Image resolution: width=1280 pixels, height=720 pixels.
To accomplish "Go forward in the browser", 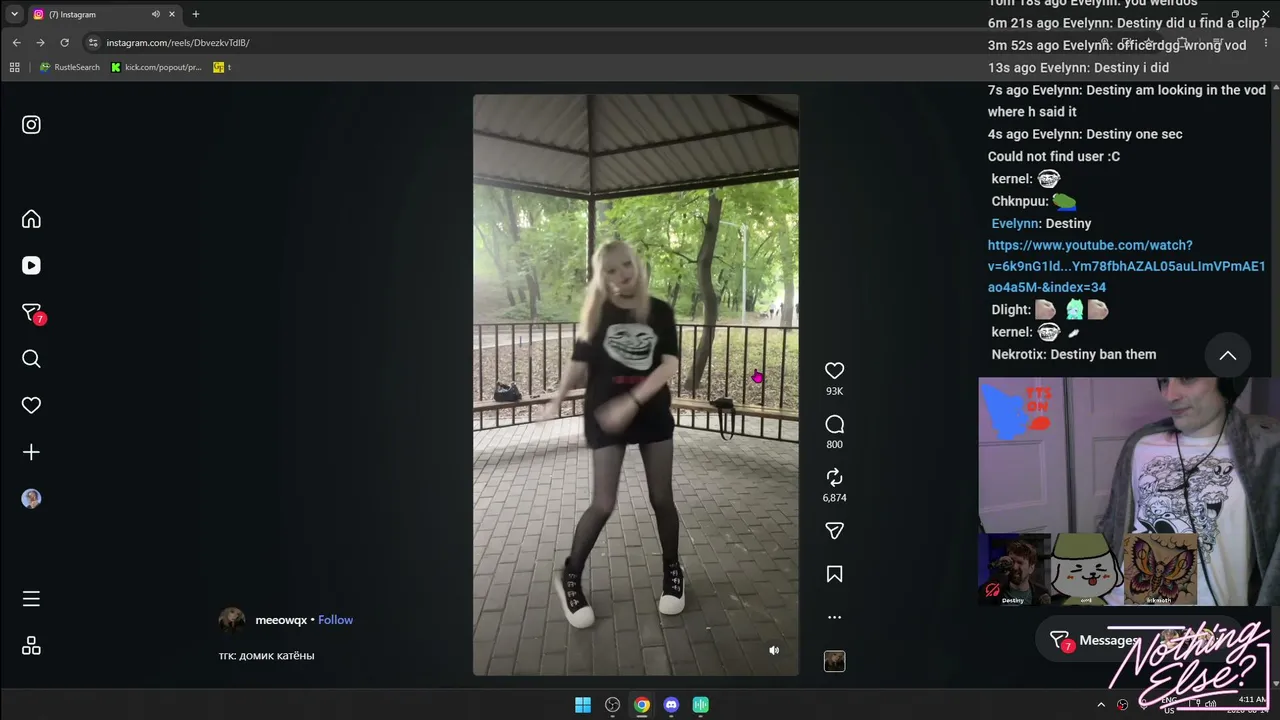I will pos(40,43).
